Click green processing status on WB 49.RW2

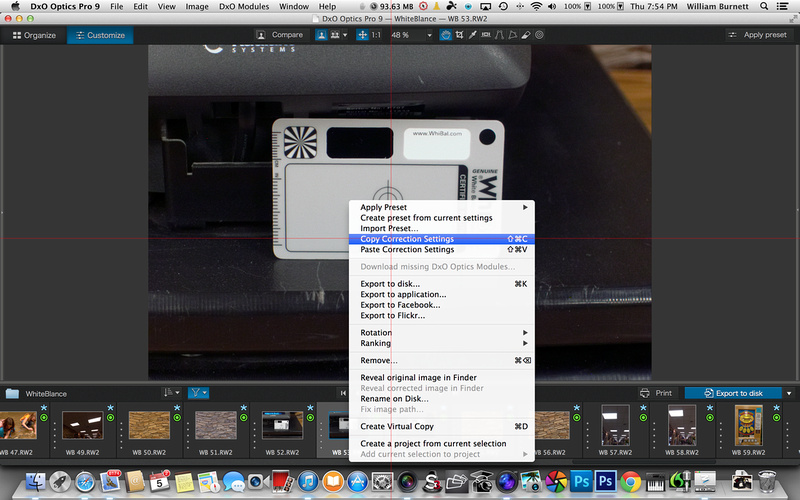[111, 417]
